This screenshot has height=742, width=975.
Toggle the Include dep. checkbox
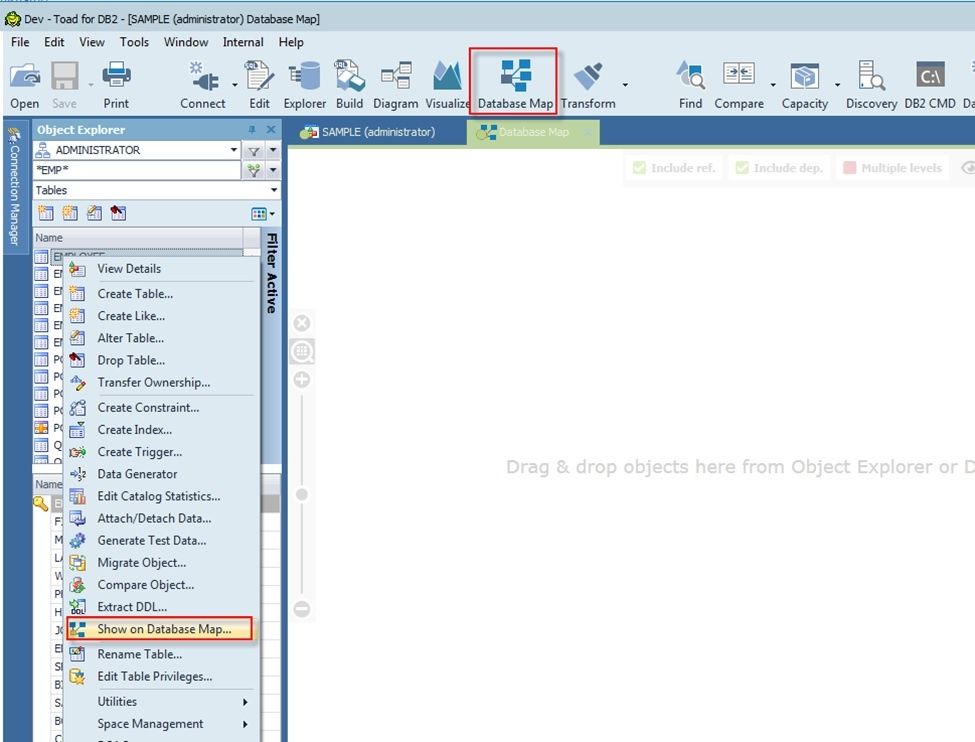[742, 168]
